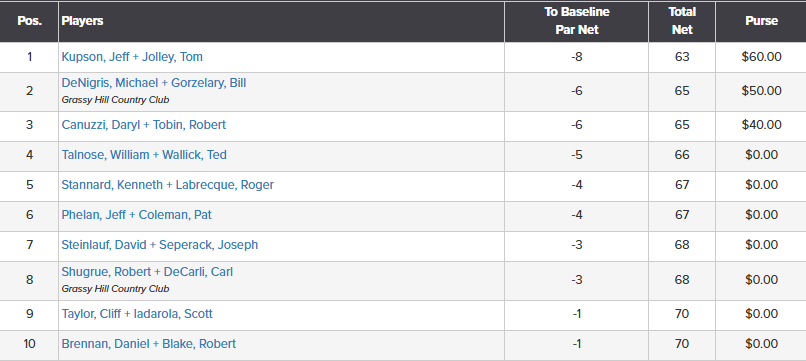View Stannard, Kenneth + Labrecque, Roger scorecard
This screenshot has height=361, width=806.
168,185
